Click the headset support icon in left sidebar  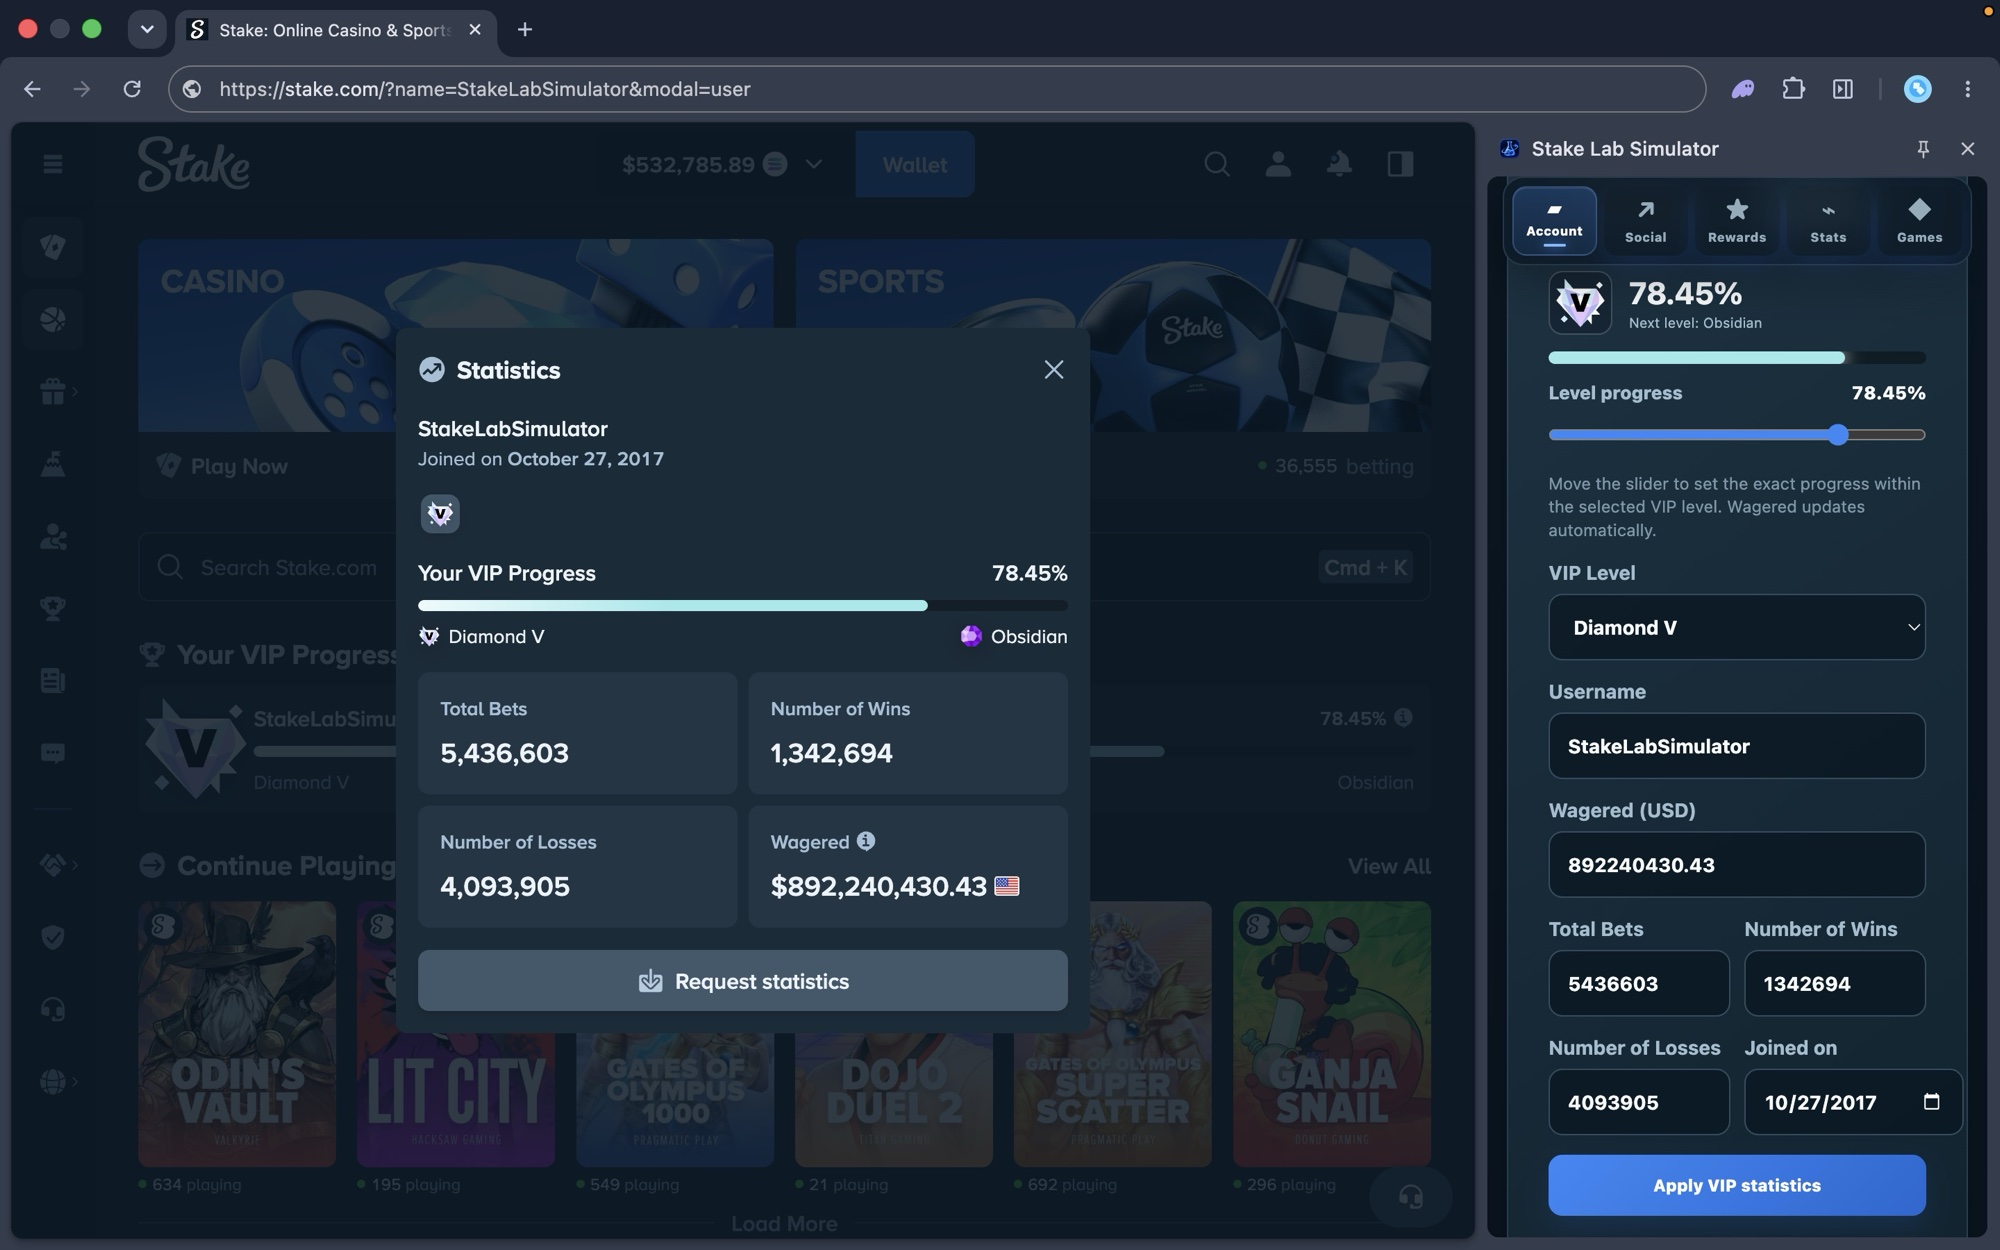(52, 1009)
